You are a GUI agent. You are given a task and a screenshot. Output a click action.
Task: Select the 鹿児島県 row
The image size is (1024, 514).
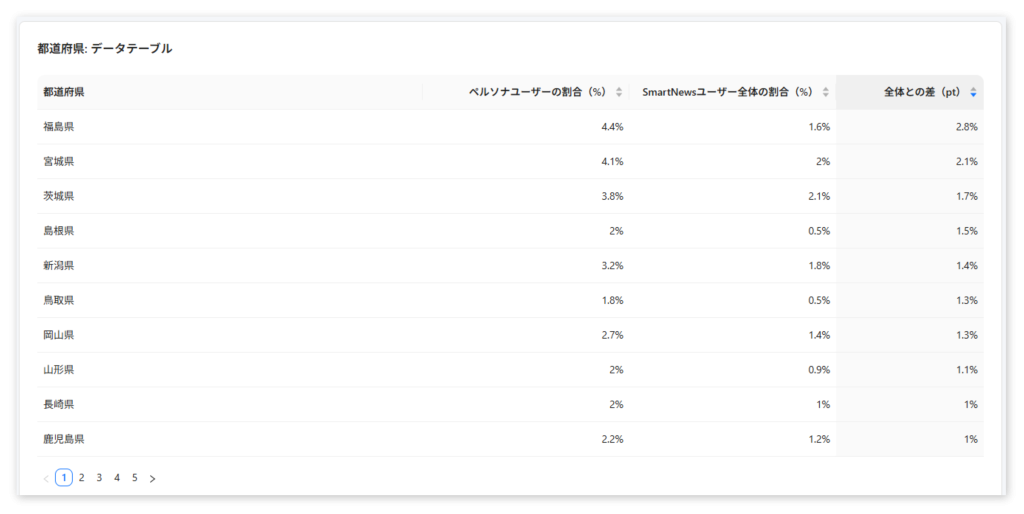pos(510,439)
